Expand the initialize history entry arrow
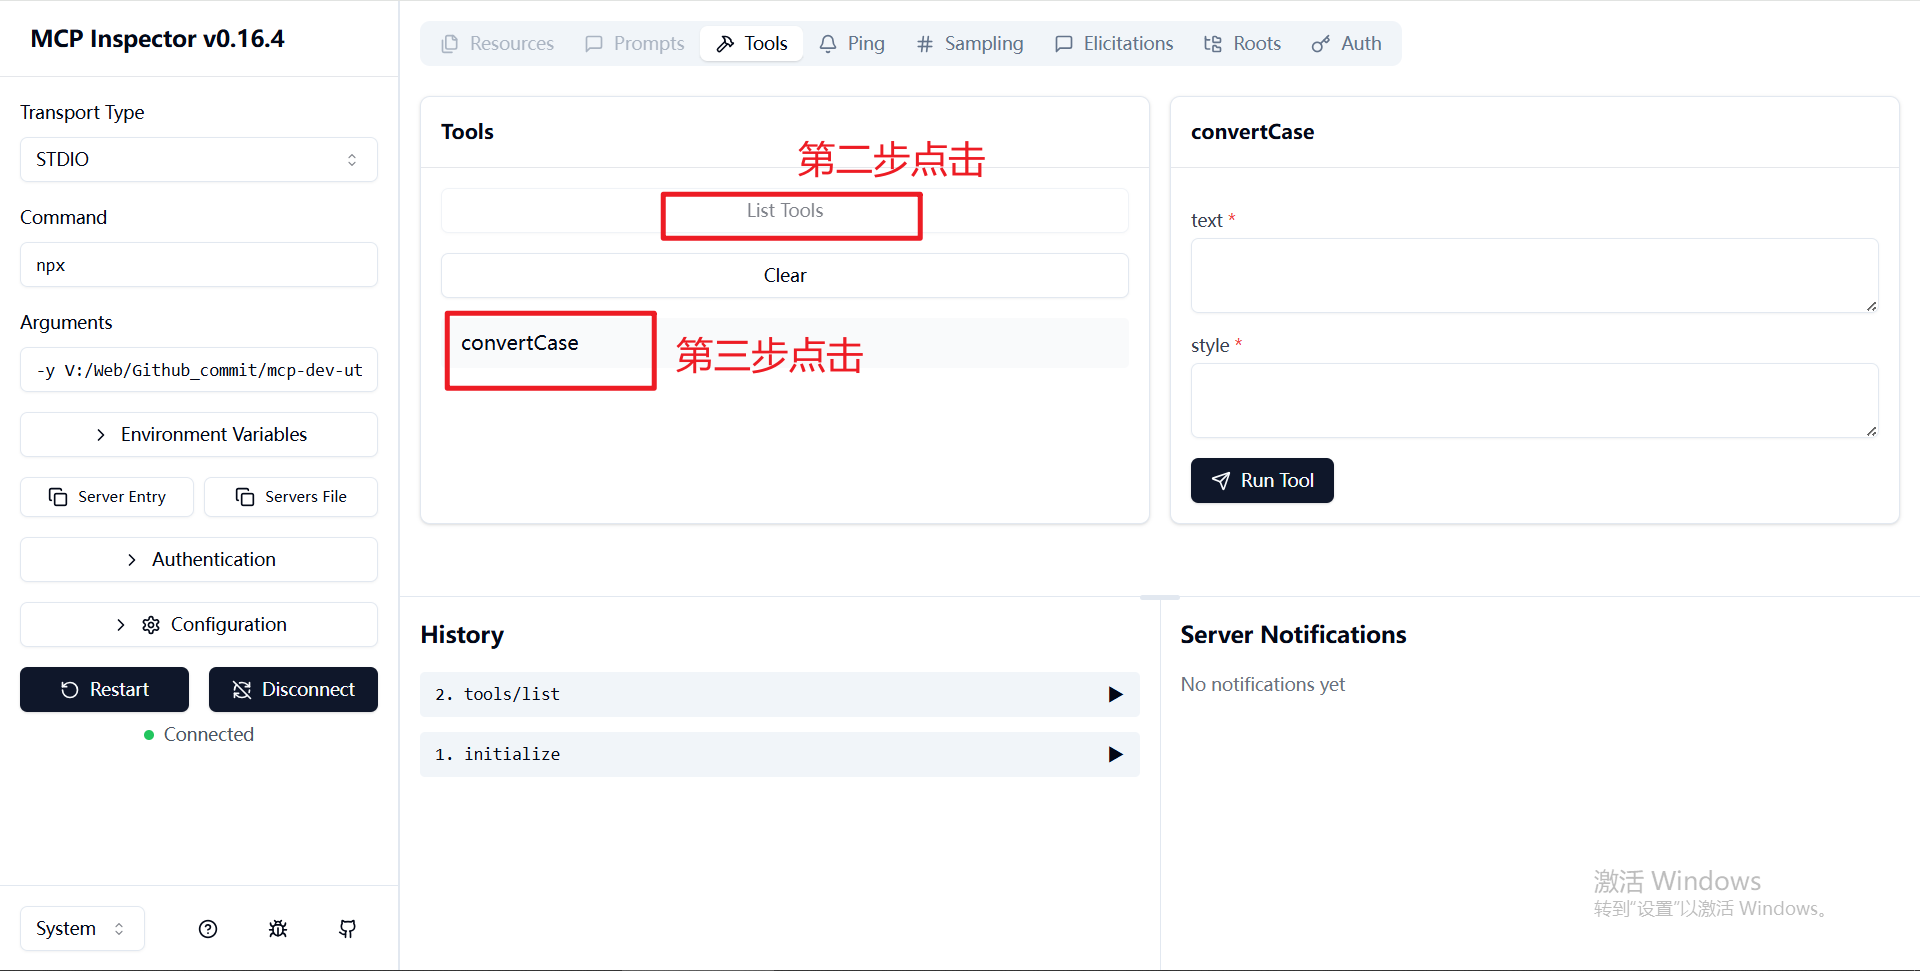Screen dimensions: 1920x971 pos(1115,754)
